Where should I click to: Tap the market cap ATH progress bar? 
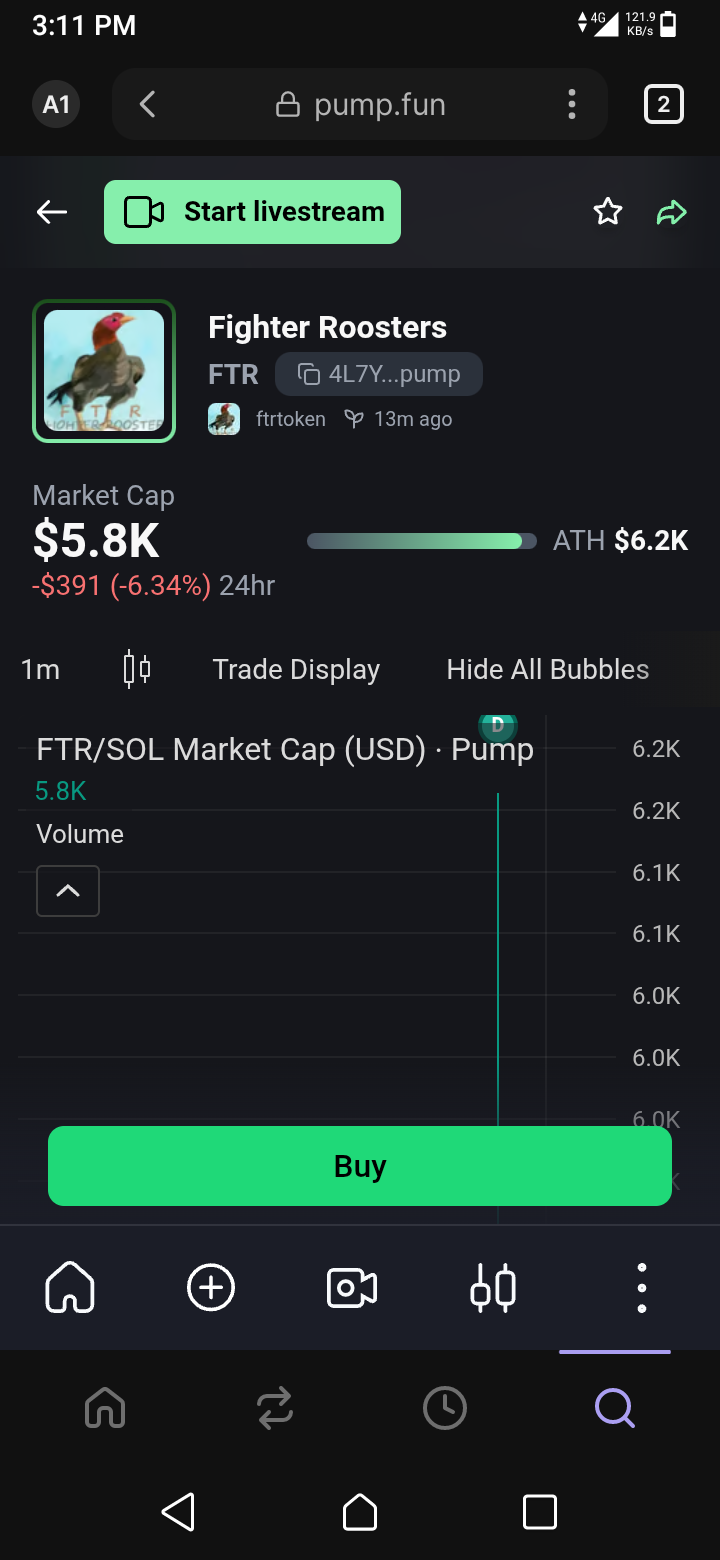point(415,541)
